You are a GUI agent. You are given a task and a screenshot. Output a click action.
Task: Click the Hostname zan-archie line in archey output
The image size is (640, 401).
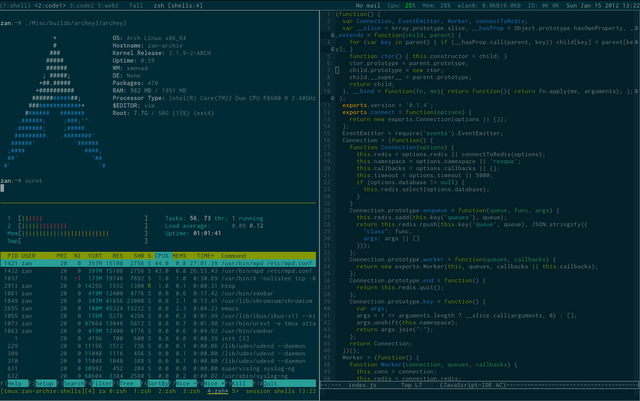pos(147,45)
